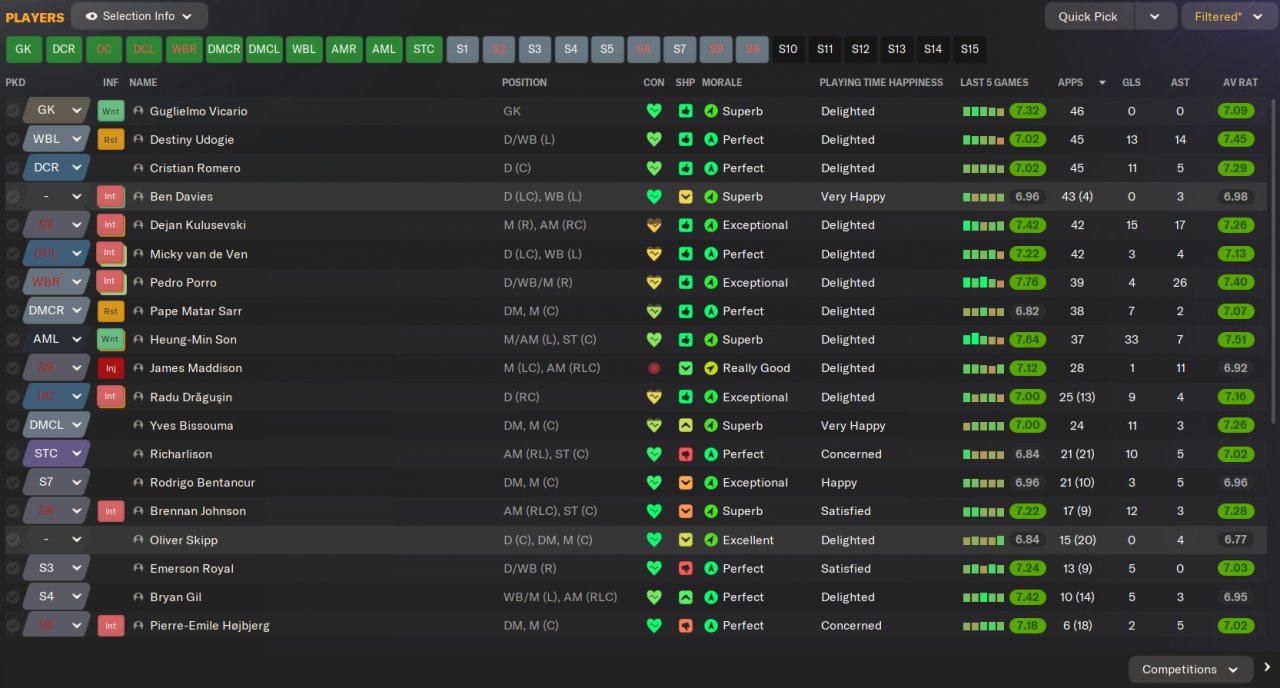Toggle picked checkbox for Ben Davies
Image resolution: width=1280 pixels, height=688 pixels.
click(x=12, y=197)
